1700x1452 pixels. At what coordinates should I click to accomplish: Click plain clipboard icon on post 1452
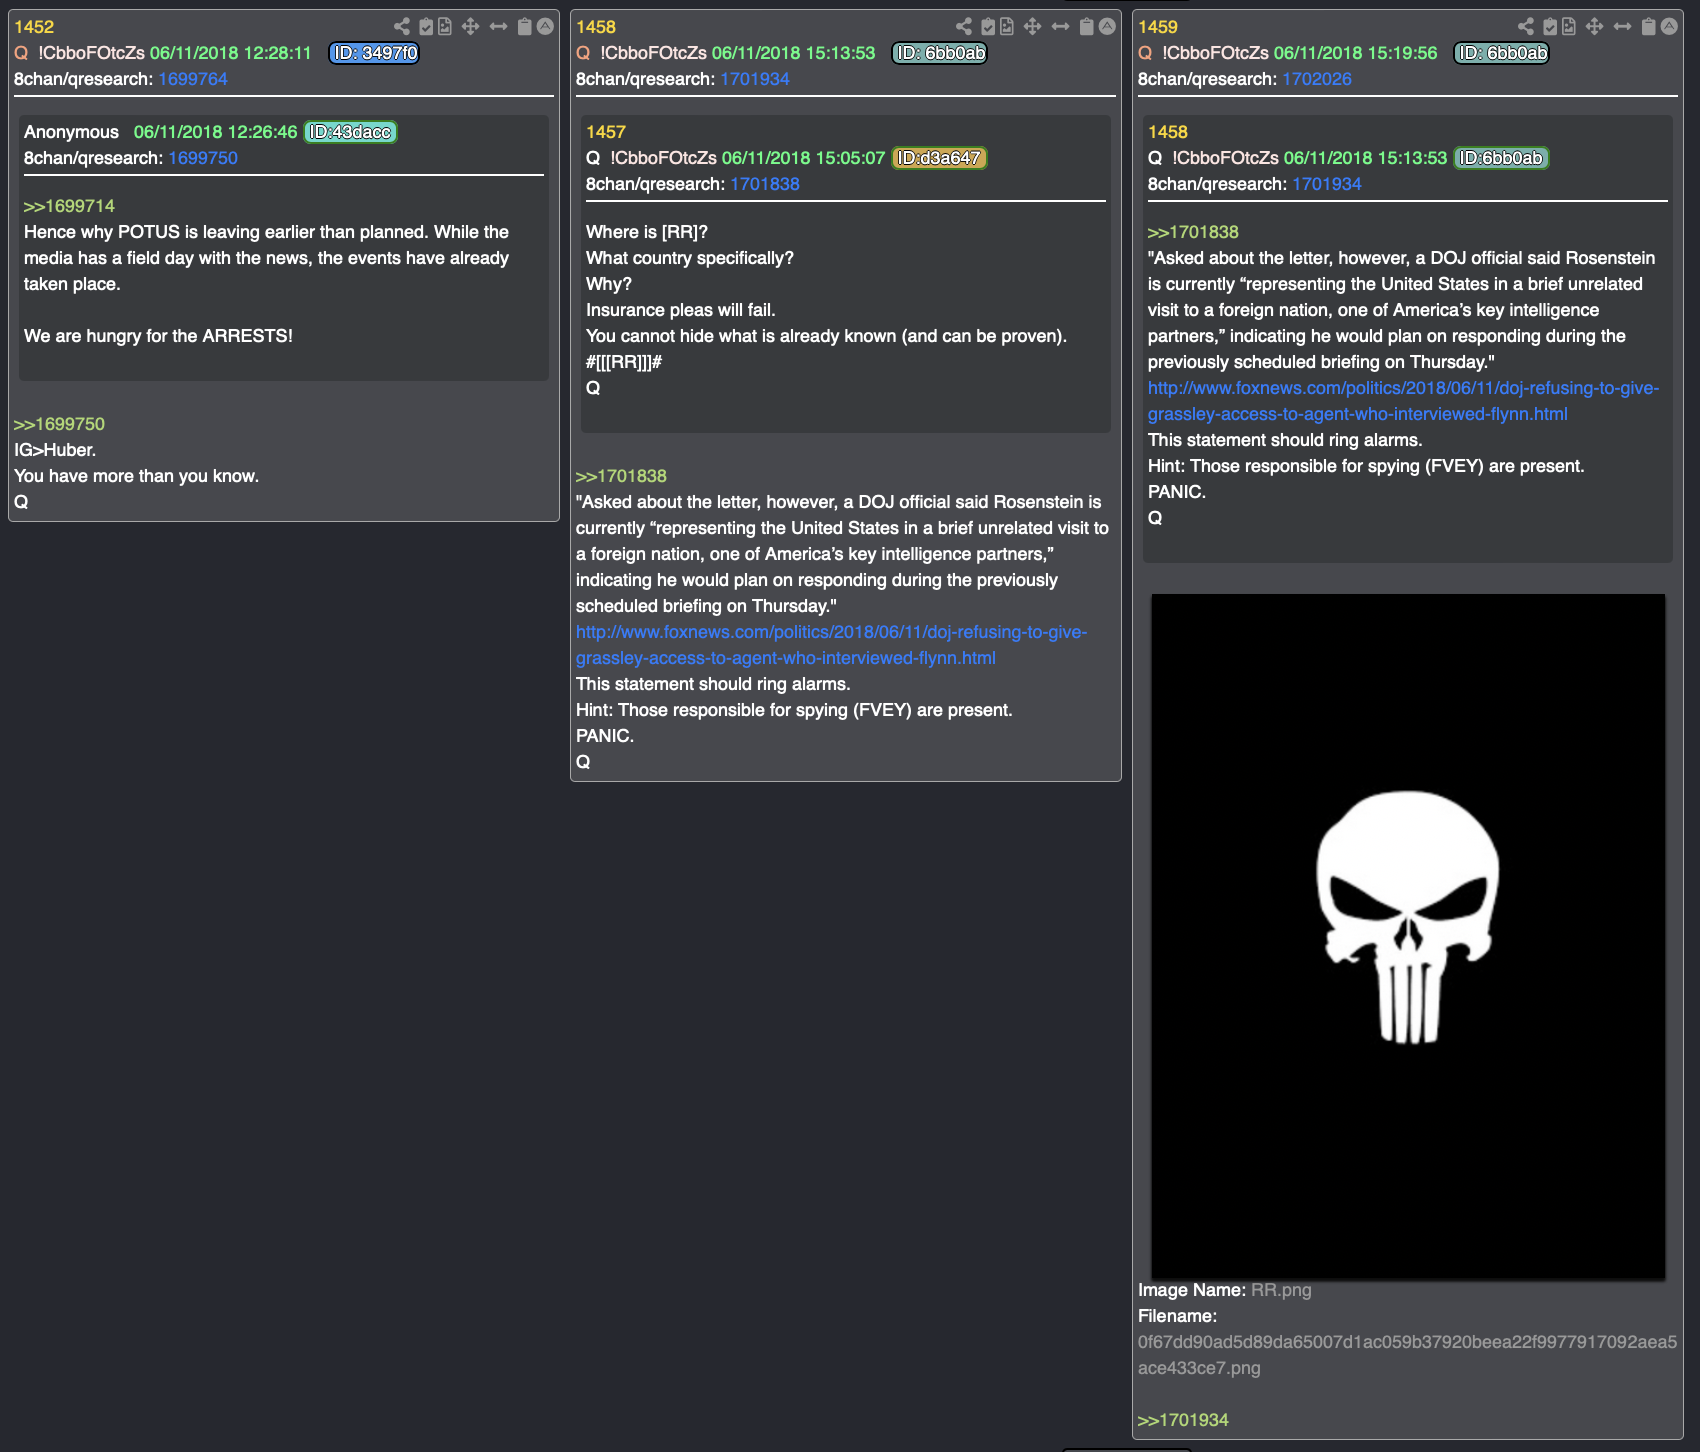[x=524, y=27]
